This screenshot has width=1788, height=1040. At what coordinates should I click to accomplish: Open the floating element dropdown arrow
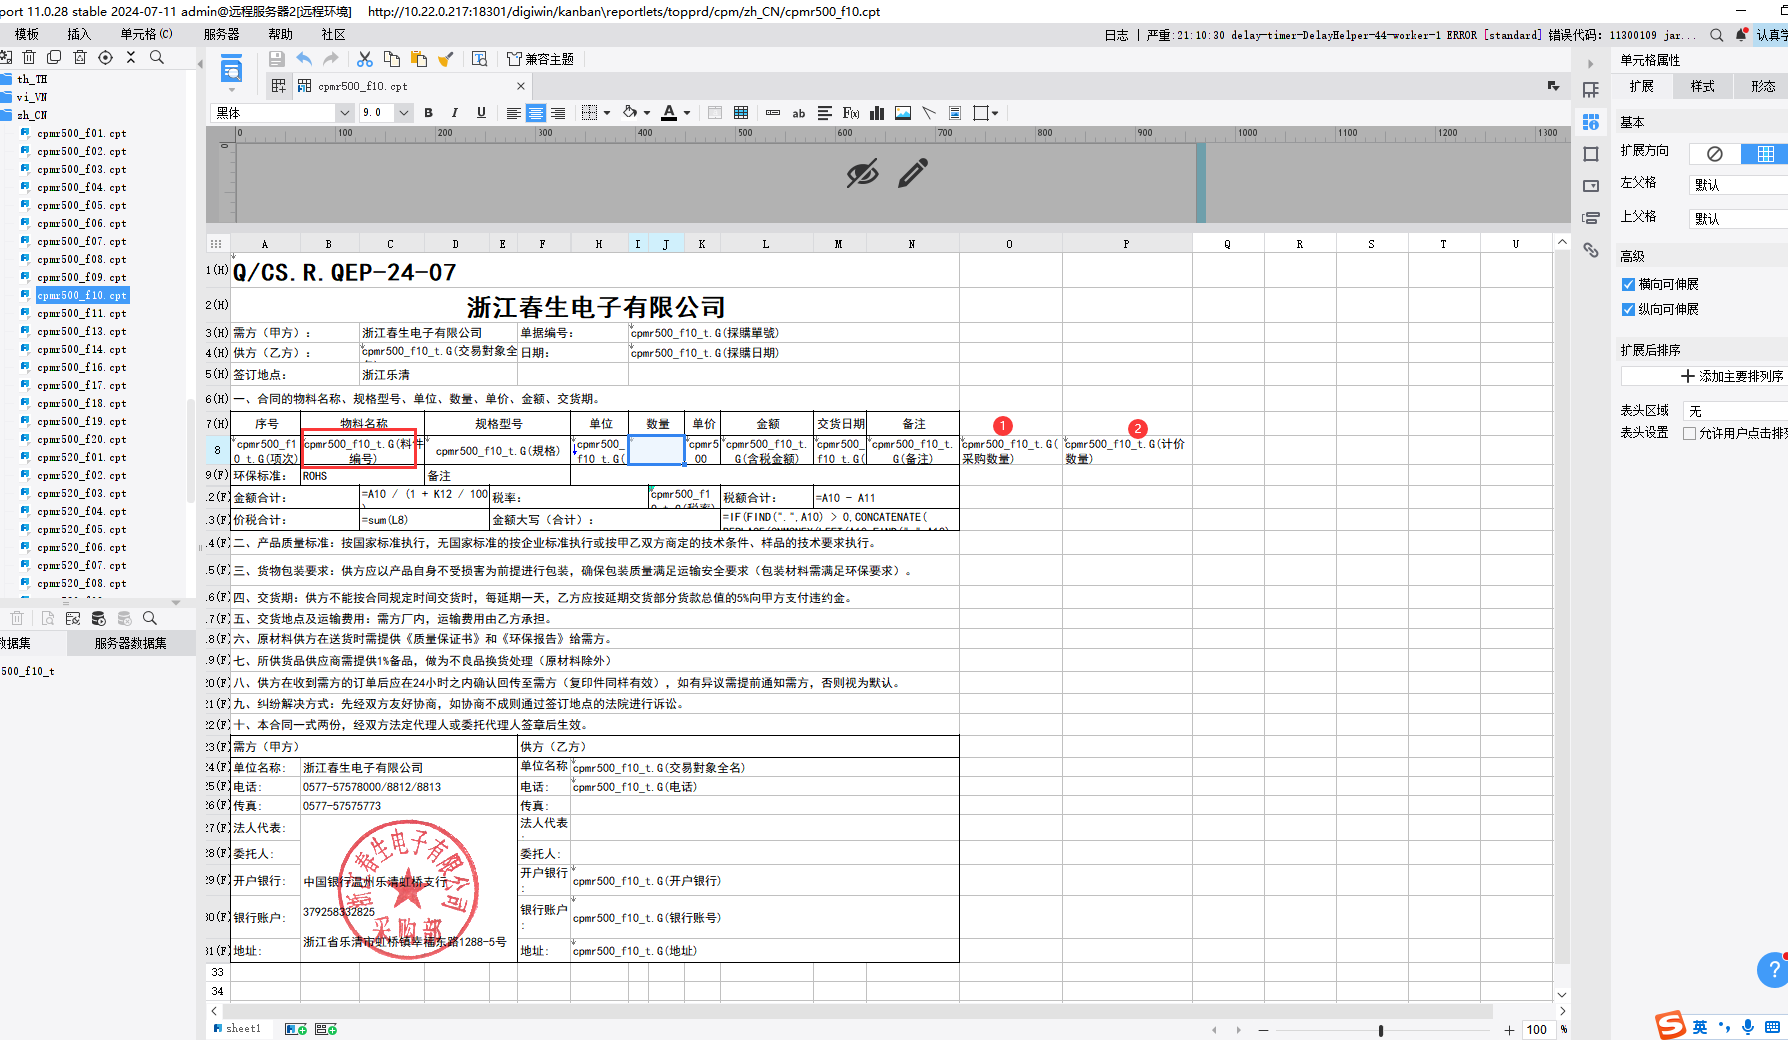995,113
